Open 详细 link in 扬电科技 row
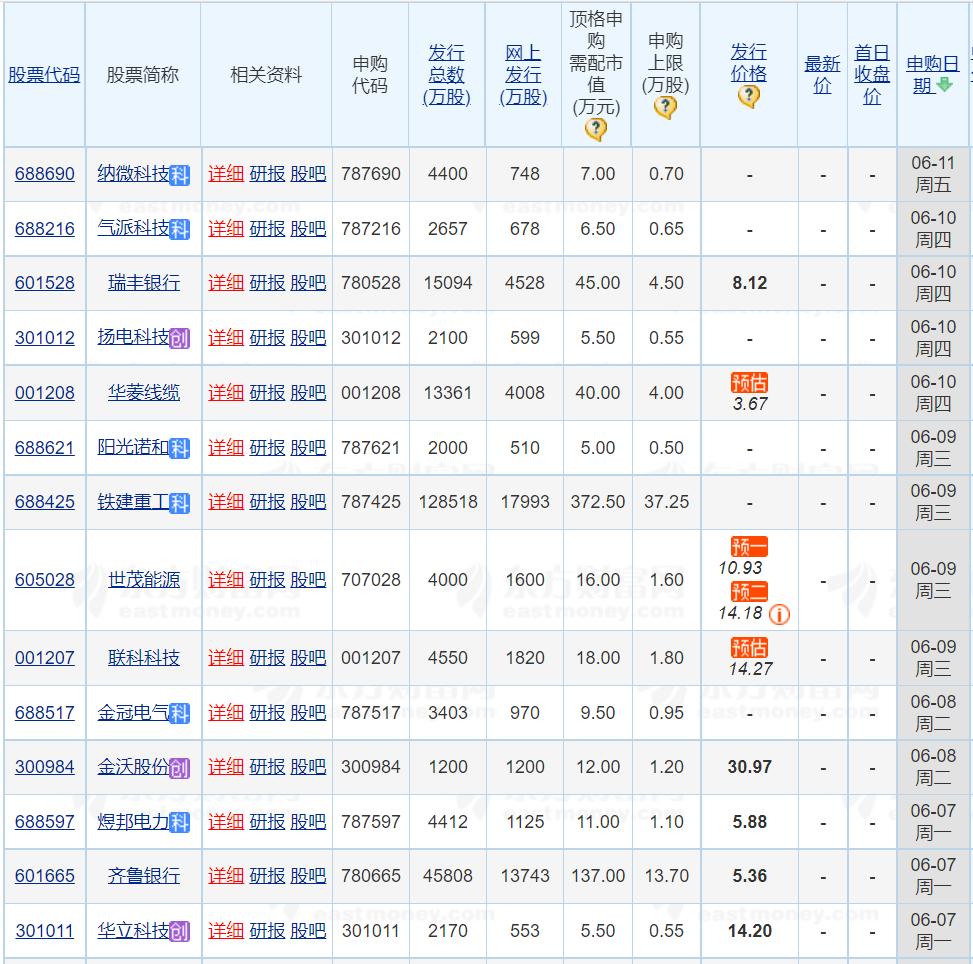Viewport: 973px width, 964px height. (226, 338)
